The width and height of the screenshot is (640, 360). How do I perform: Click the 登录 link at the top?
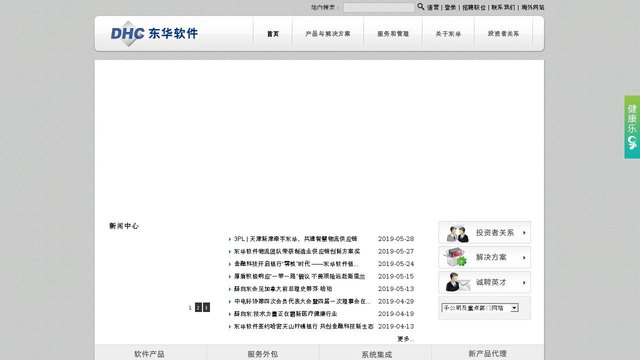tap(450, 7)
